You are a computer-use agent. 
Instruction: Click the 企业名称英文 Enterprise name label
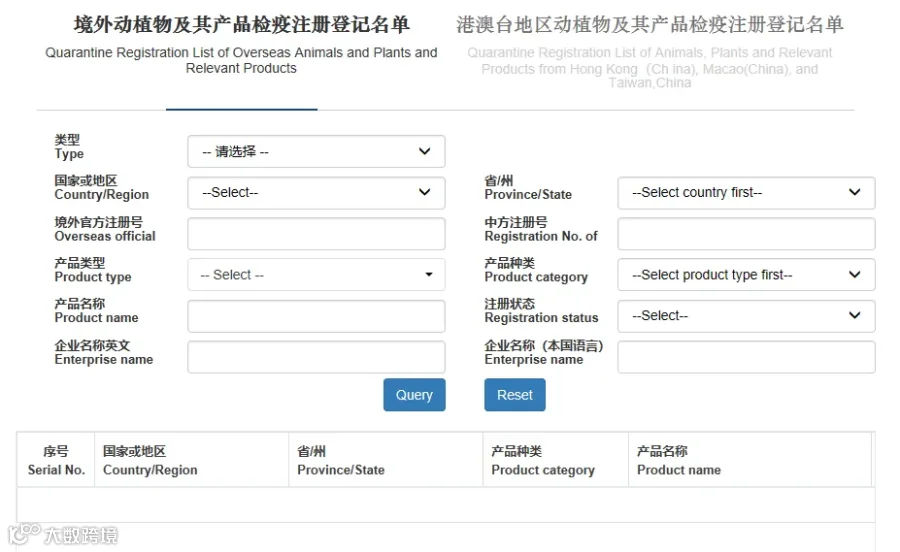[104, 352]
